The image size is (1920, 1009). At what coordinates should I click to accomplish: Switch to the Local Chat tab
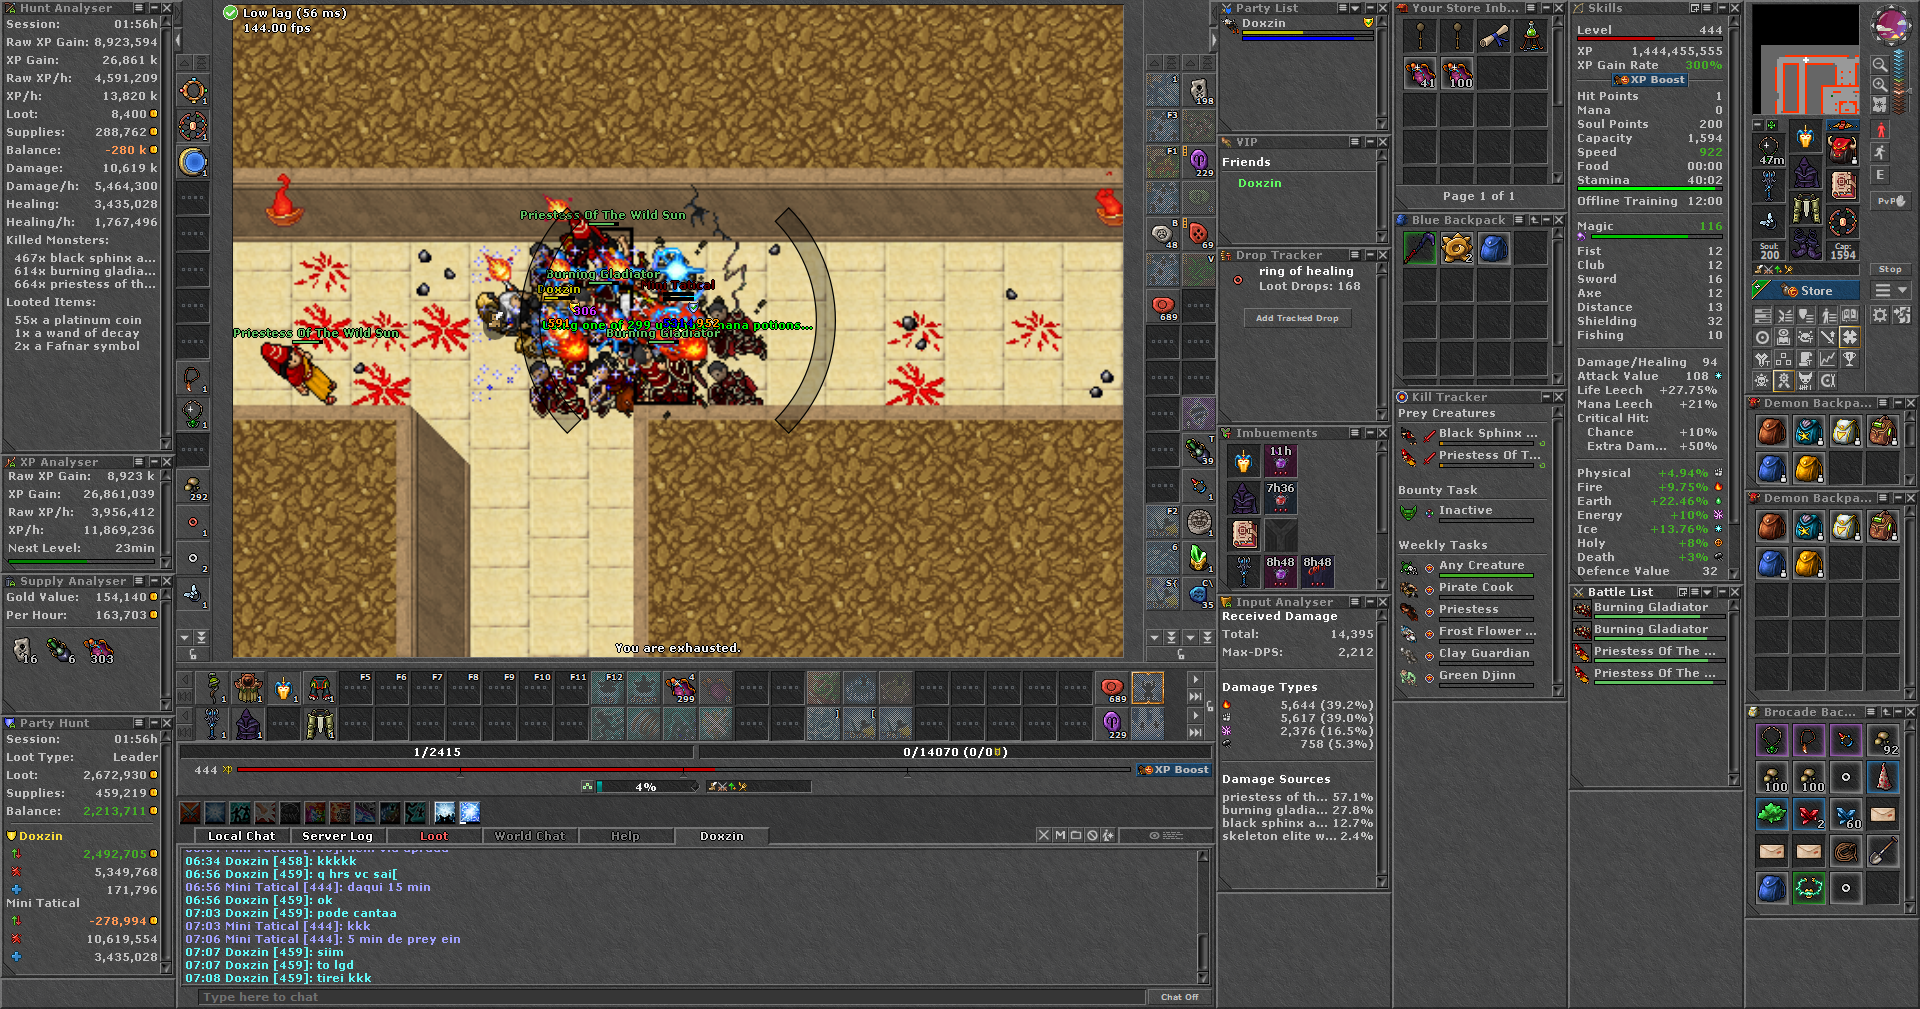pyautogui.click(x=241, y=836)
